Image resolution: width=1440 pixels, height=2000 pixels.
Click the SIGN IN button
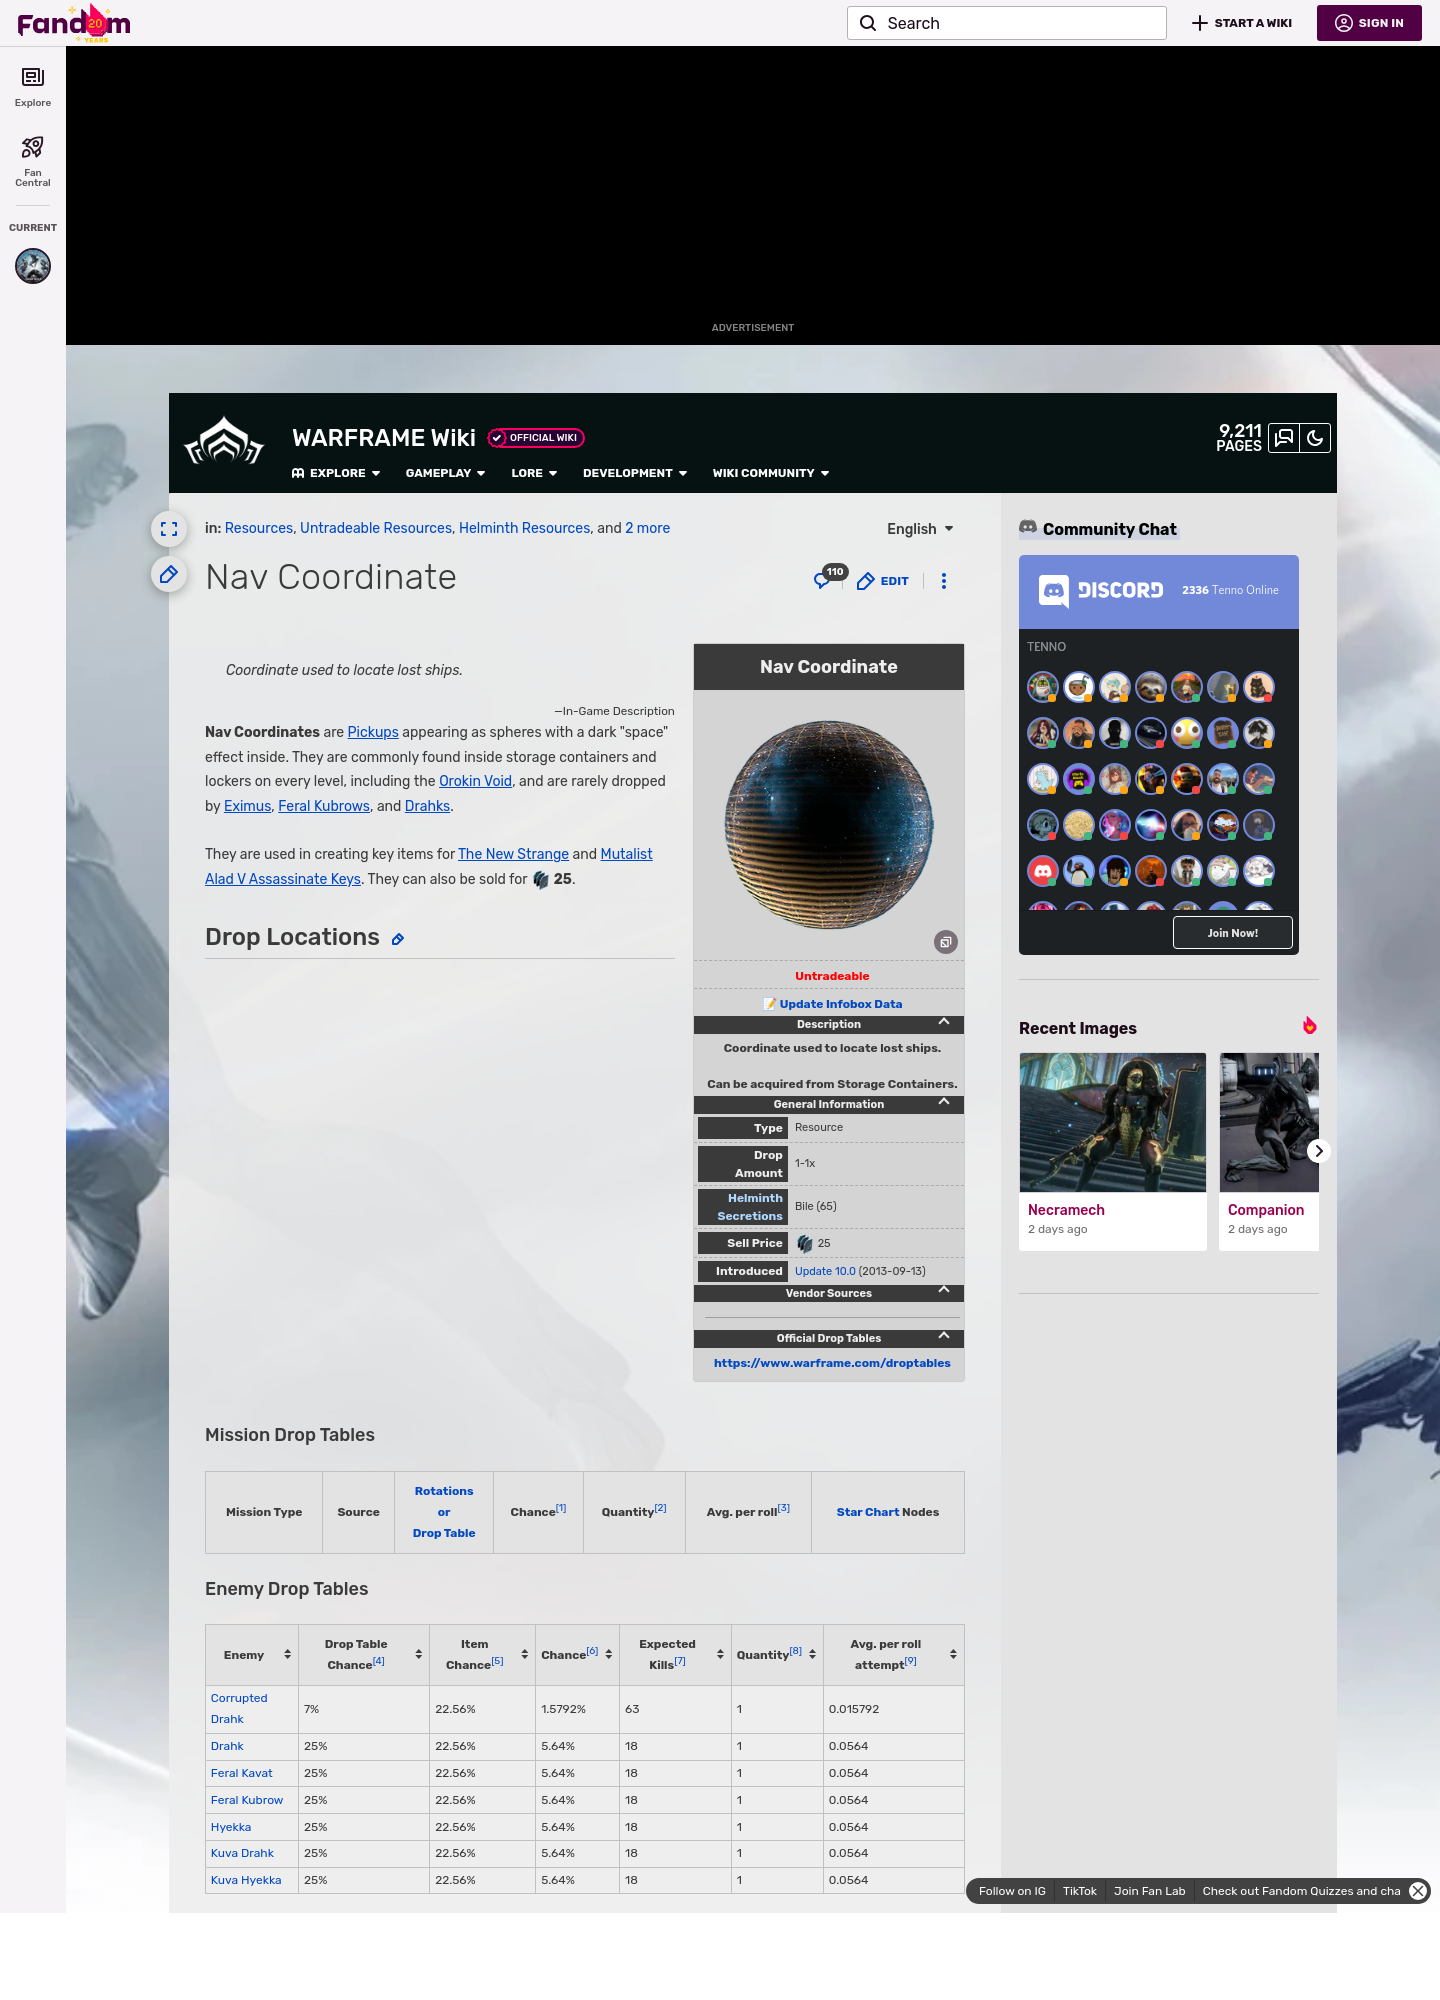tap(1369, 23)
